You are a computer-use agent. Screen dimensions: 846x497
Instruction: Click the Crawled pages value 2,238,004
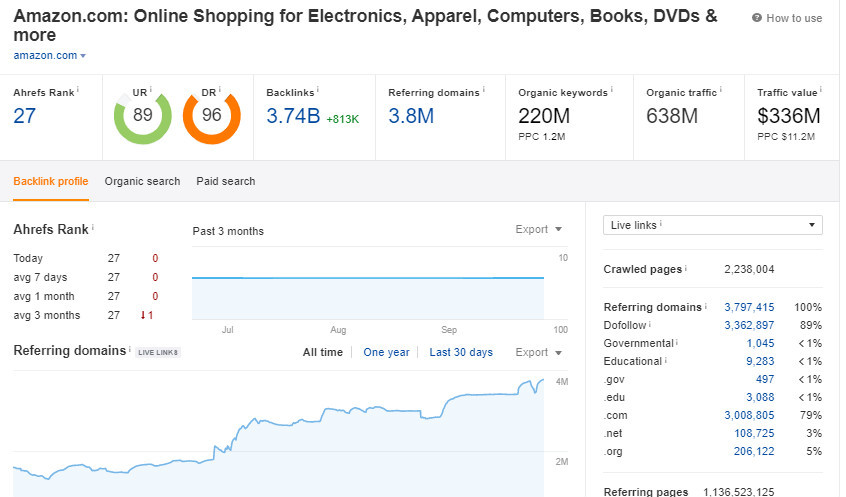(x=749, y=269)
